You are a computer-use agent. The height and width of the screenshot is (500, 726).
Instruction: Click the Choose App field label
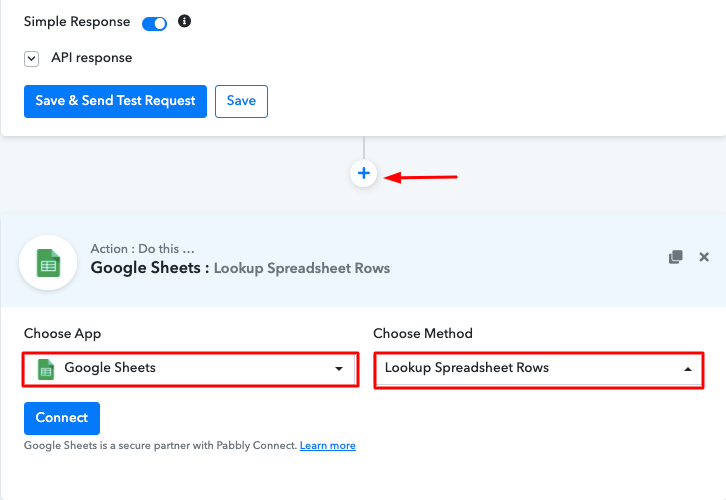[63, 334]
